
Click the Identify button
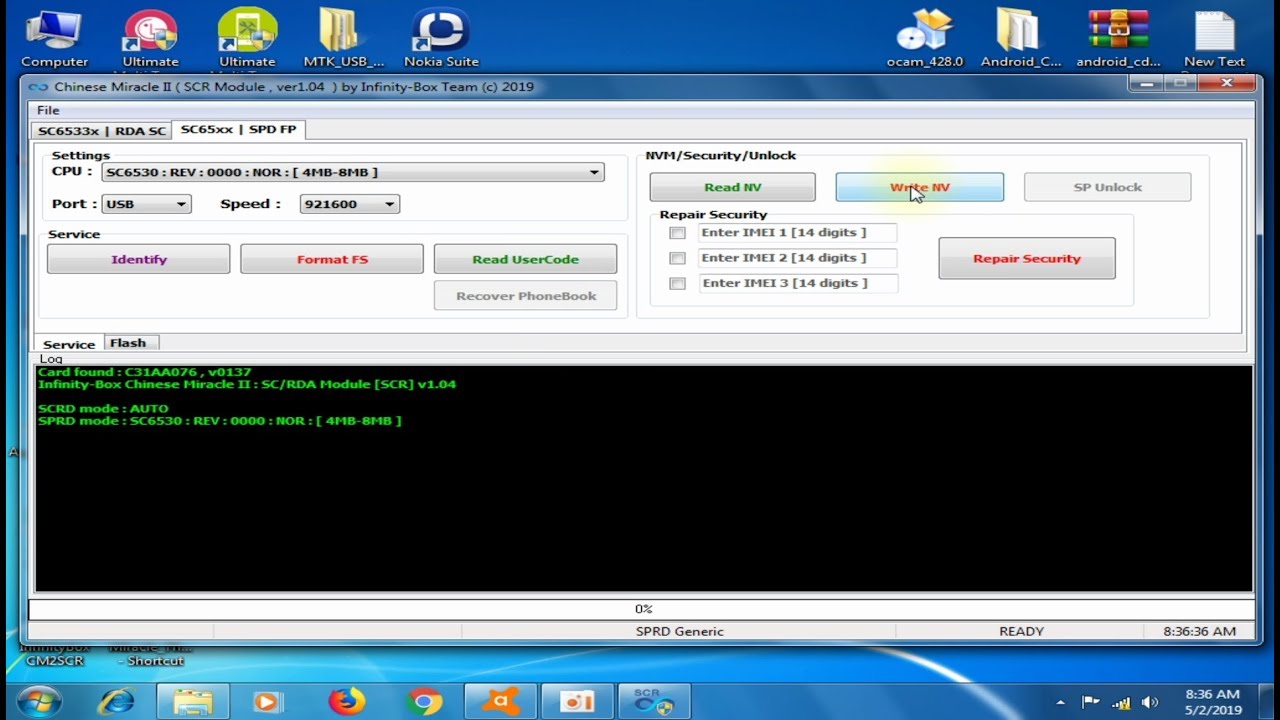(x=138, y=259)
